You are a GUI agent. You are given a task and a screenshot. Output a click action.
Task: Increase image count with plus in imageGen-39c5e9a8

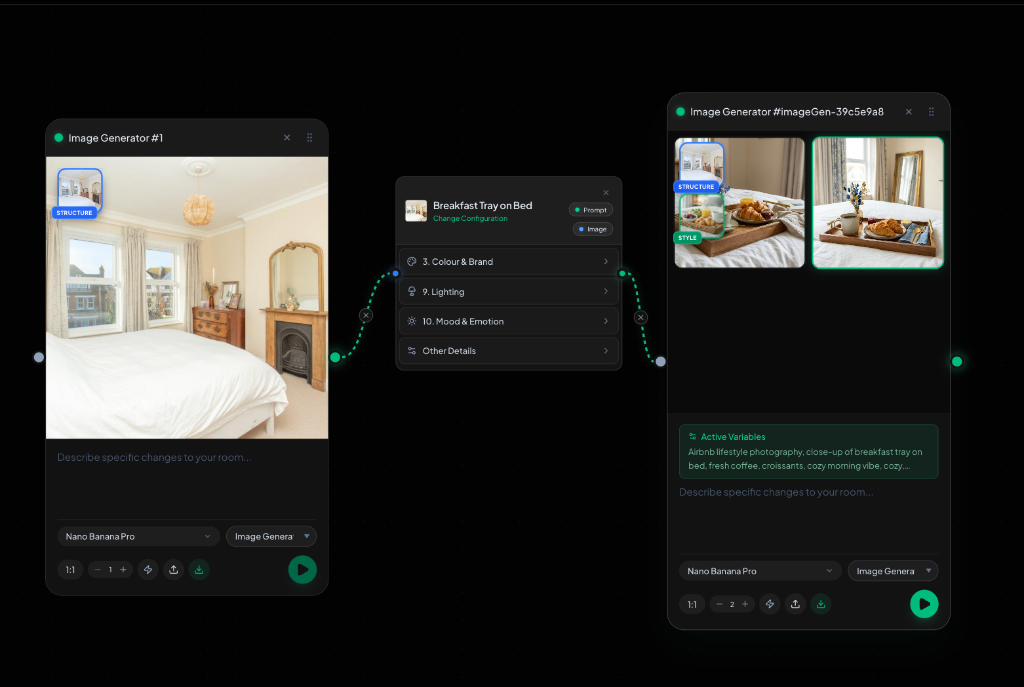pos(745,604)
